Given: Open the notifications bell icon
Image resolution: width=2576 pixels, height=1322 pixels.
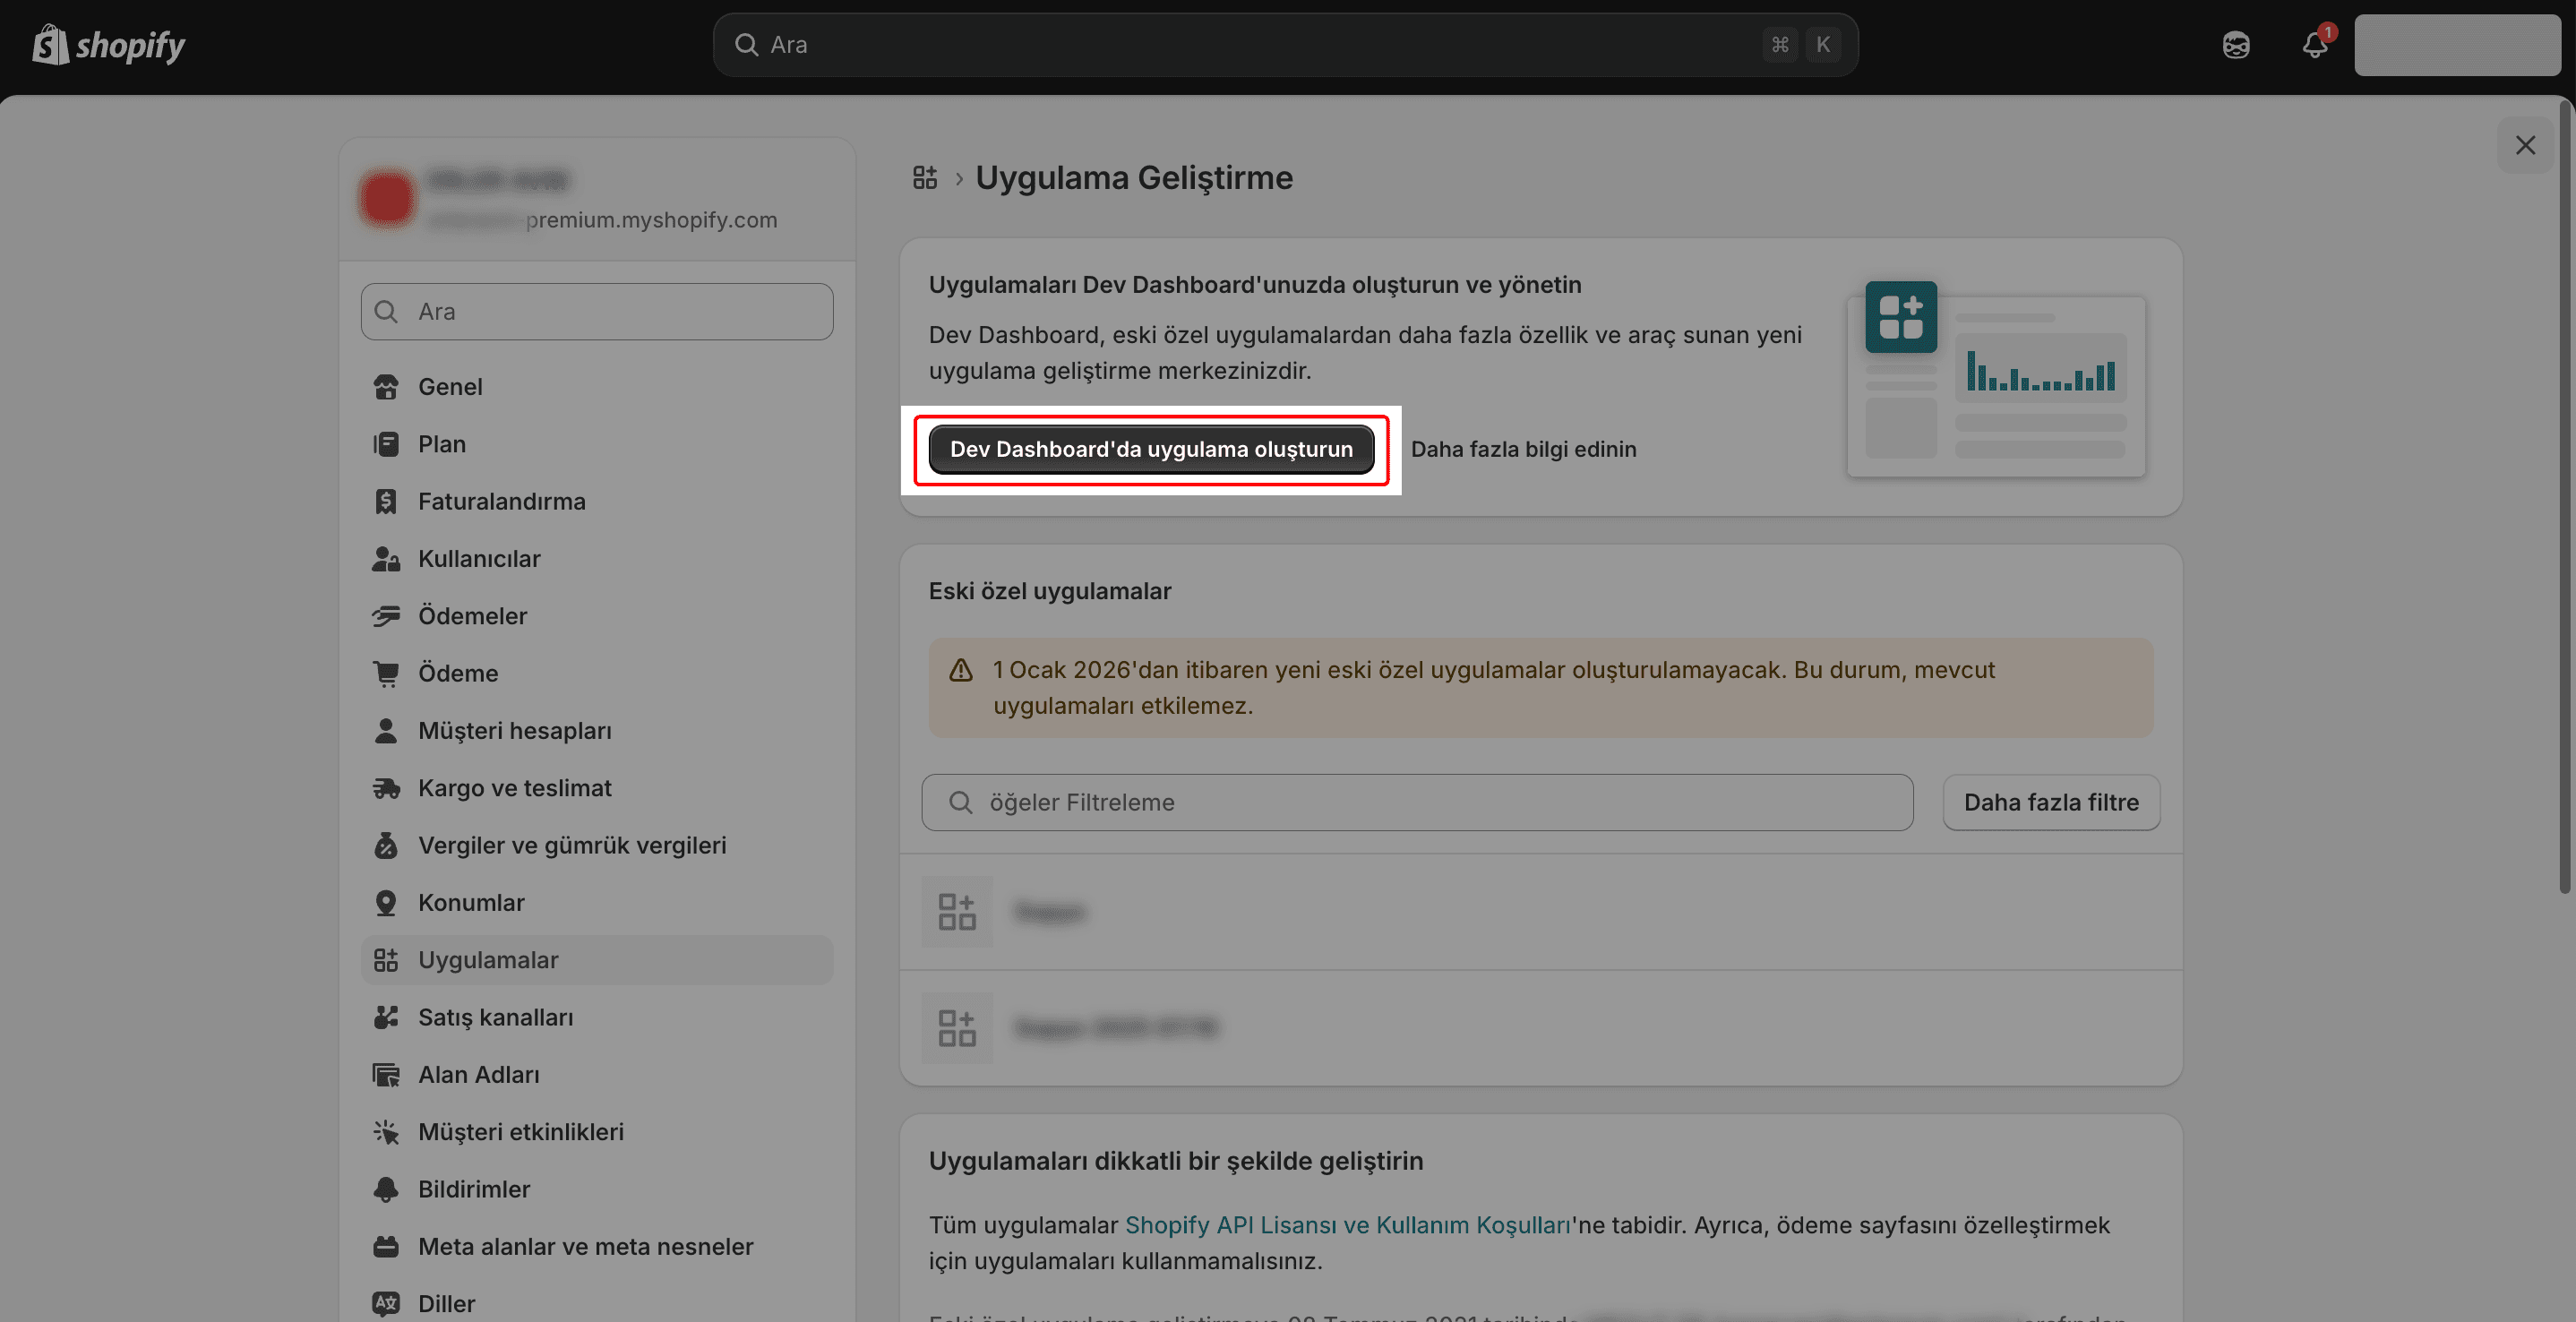Looking at the screenshot, I should coord(2314,45).
